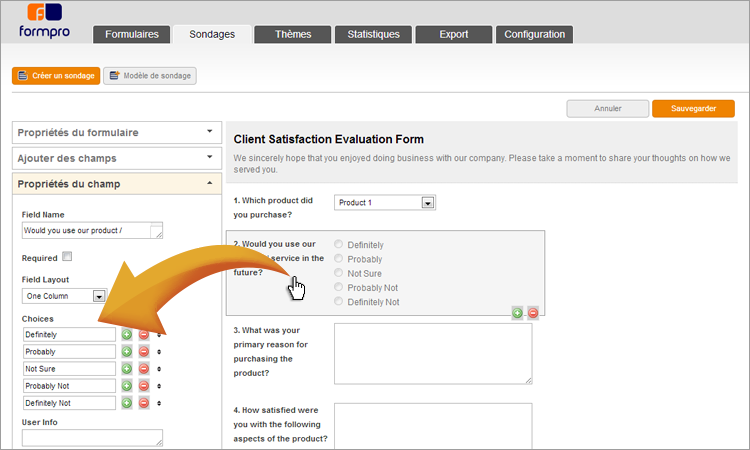Image resolution: width=750 pixels, height=450 pixels.
Task: Remove the Probably Not choice
Action: coord(144,386)
